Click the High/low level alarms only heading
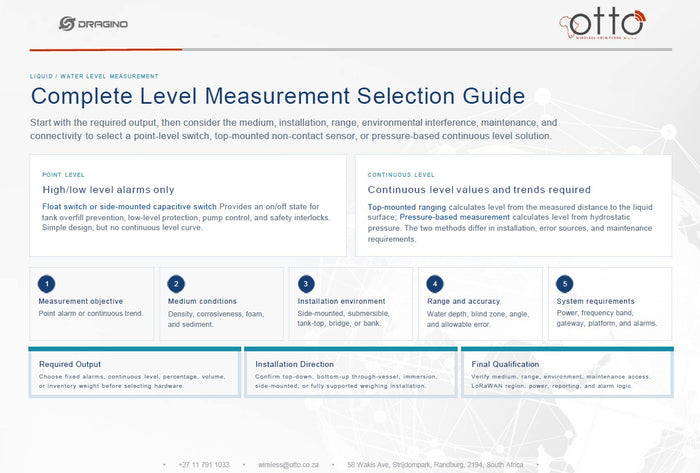Screen dimensions: 700x473 [108, 190]
